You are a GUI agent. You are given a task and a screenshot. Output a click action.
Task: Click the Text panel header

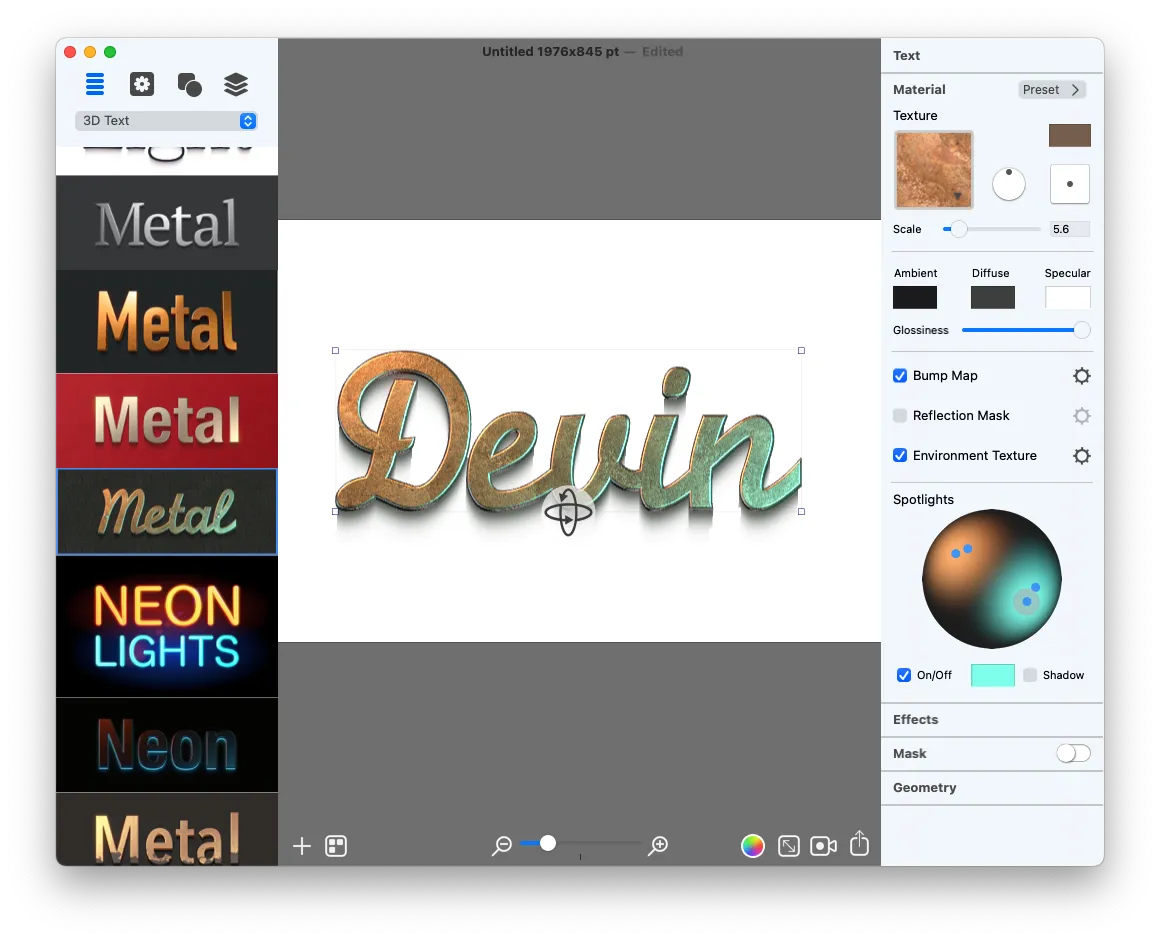[x=907, y=56]
